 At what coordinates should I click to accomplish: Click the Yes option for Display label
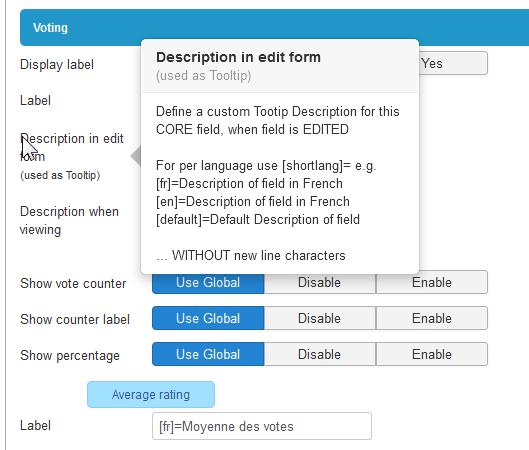coord(453,63)
